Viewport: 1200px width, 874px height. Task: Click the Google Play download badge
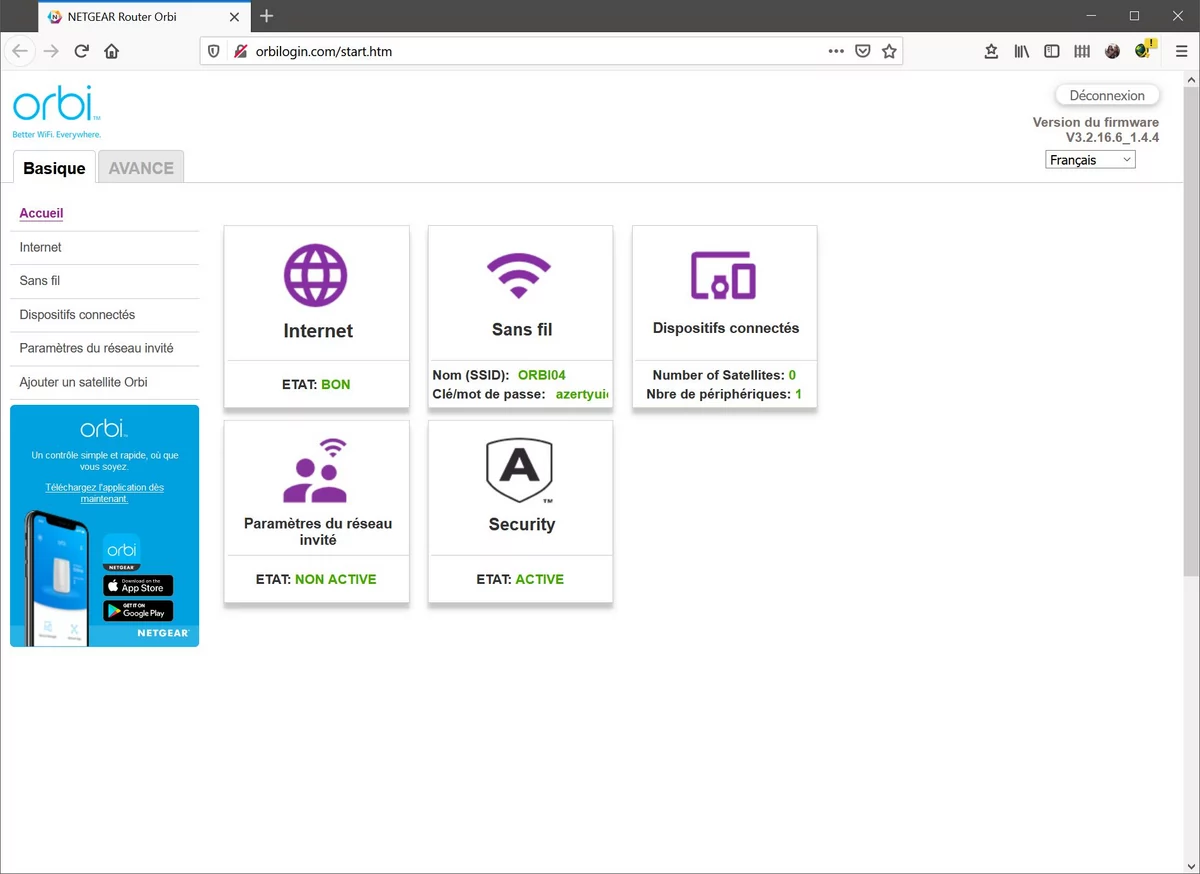click(x=138, y=611)
